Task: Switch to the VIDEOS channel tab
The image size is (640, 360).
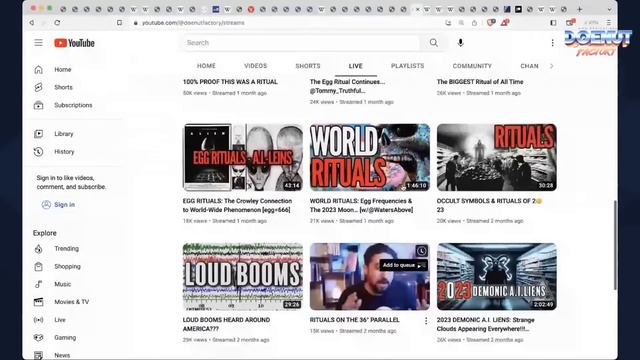Action: [x=256, y=66]
